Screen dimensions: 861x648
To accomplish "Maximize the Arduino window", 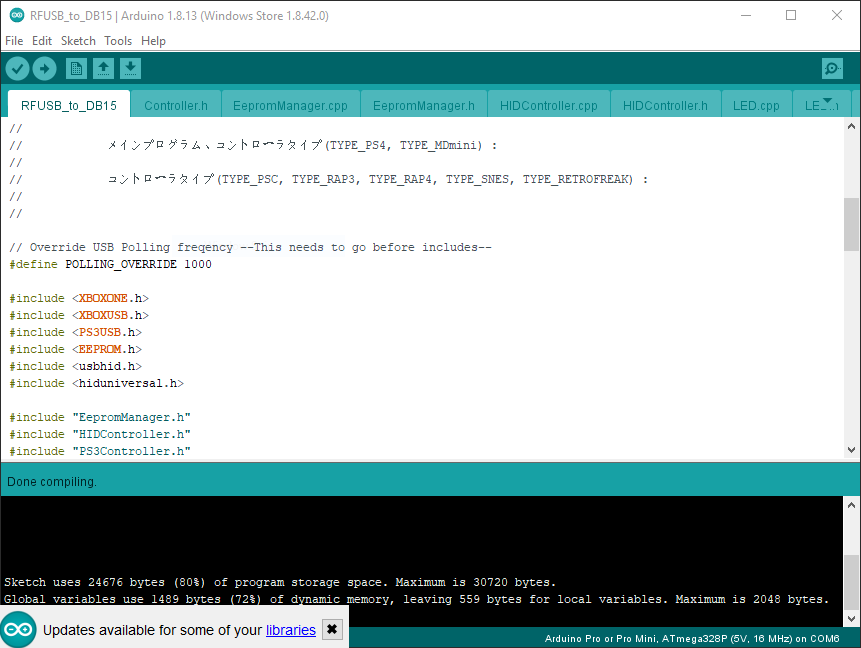I will tap(791, 15).
